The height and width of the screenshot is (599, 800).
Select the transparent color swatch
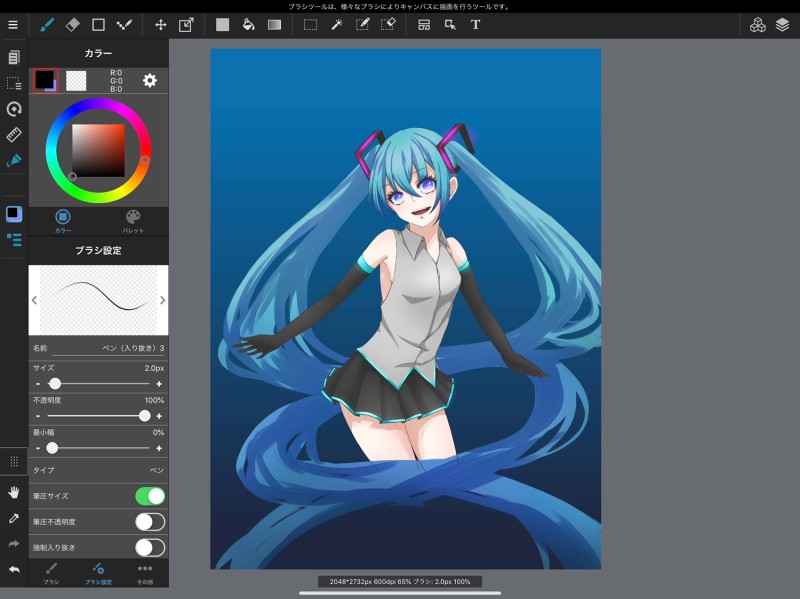point(76,81)
